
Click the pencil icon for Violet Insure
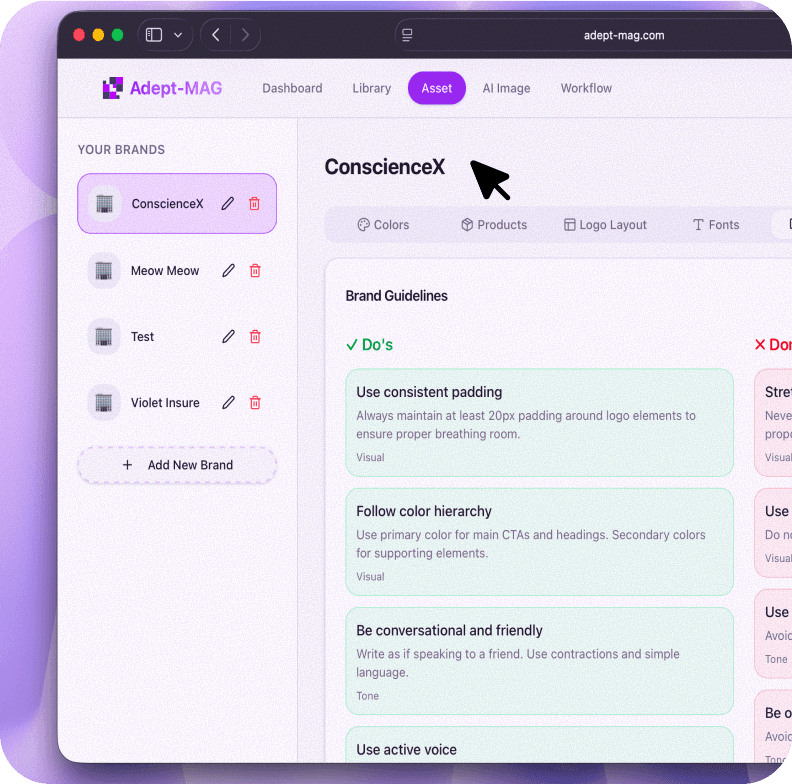pyautogui.click(x=229, y=403)
